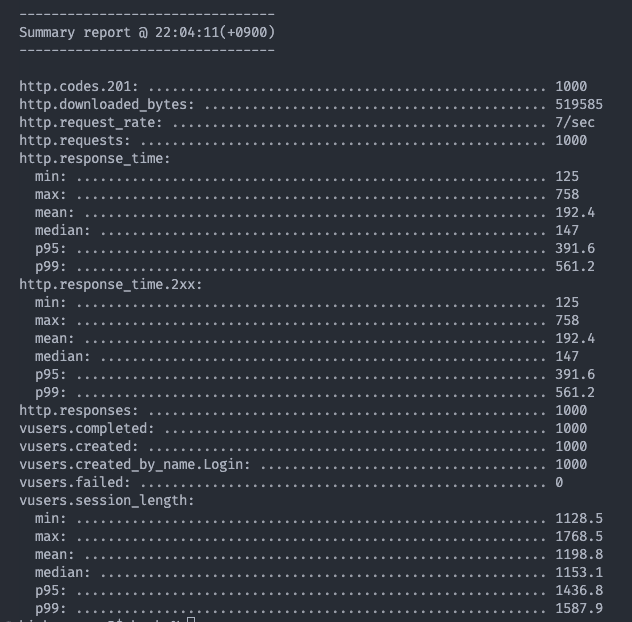Click the http.response_time: section heading

tap(95, 158)
